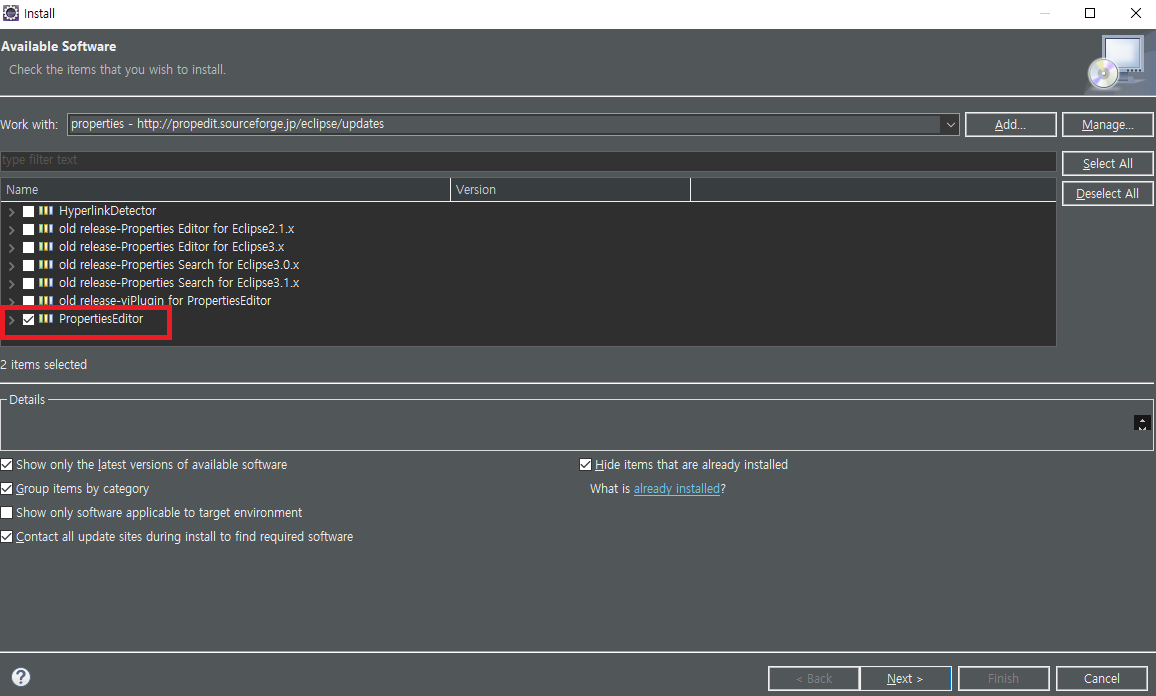Click the Version column header
The width and height of the screenshot is (1156, 696).
tap(570, 189)
